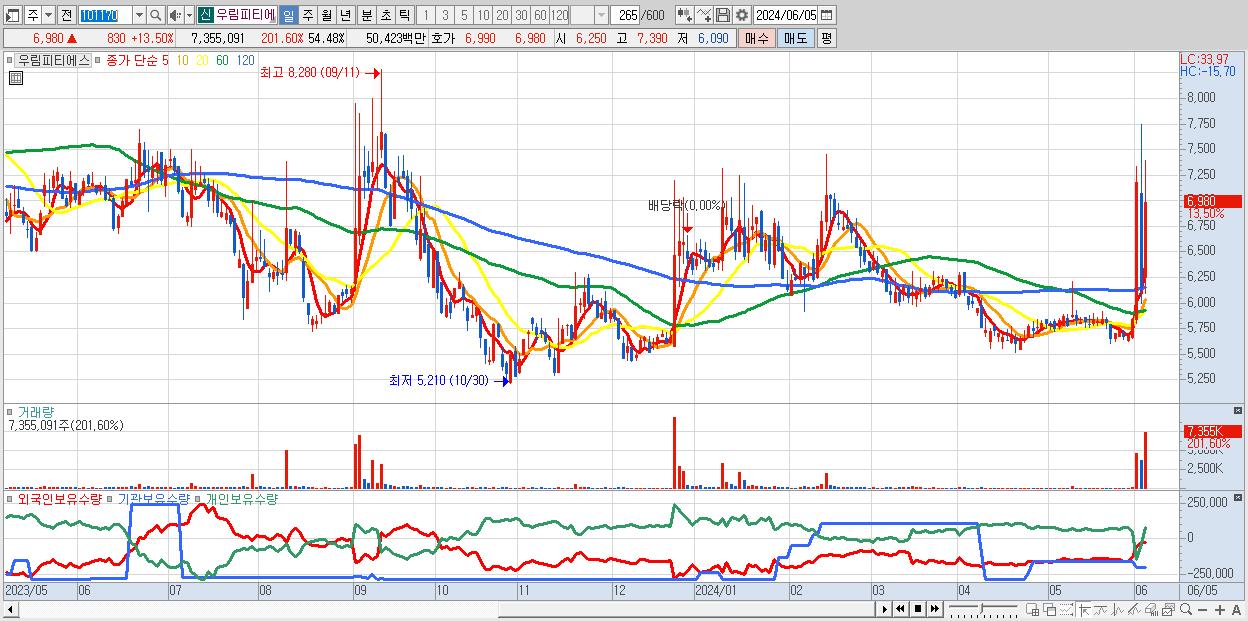Screen dimensions: 1248x621
Task: Expand the custom interval dropdown arrow
Action: pos(601,16)
